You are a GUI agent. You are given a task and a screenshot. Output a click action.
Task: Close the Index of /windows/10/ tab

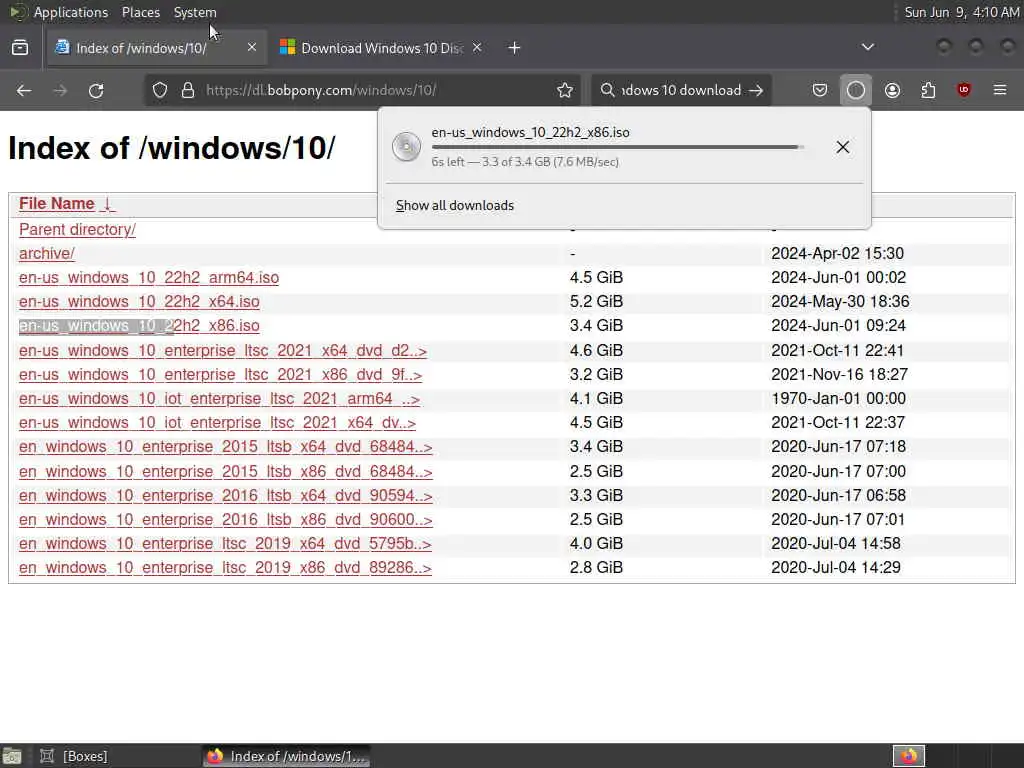[x=251, y=47]
